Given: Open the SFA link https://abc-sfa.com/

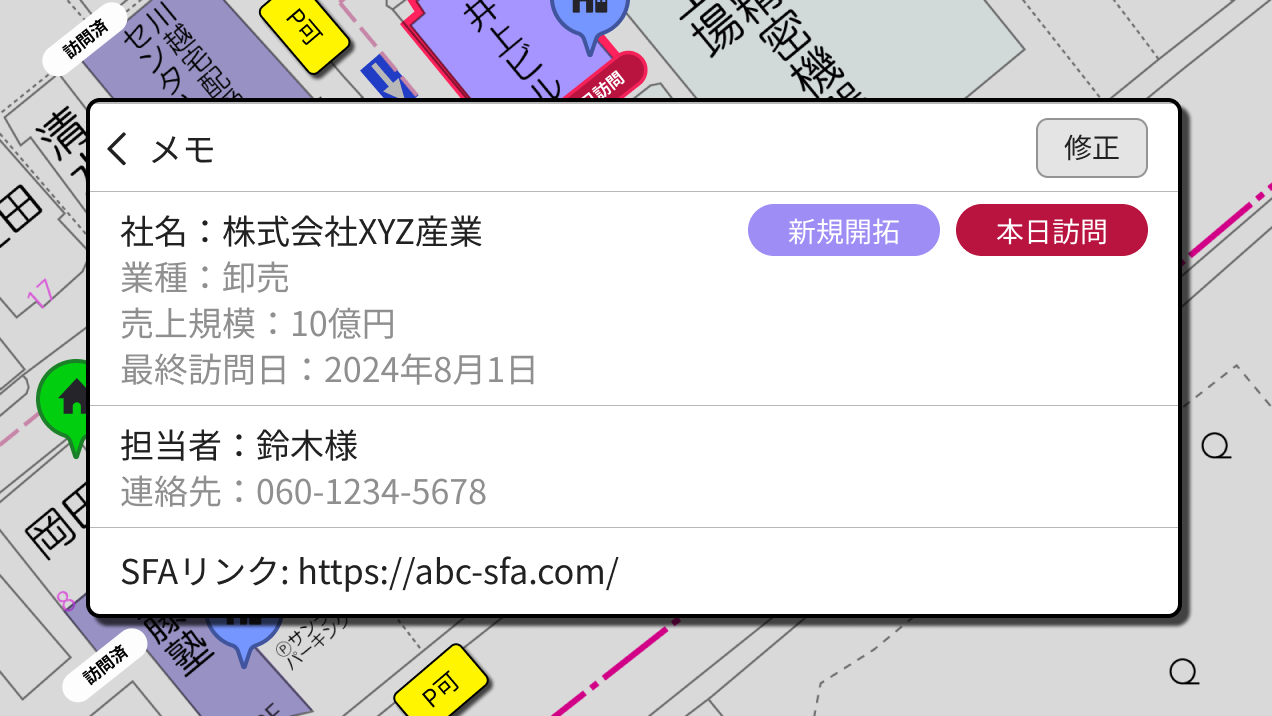Looking at the screenshot, I should coord(458,571).
